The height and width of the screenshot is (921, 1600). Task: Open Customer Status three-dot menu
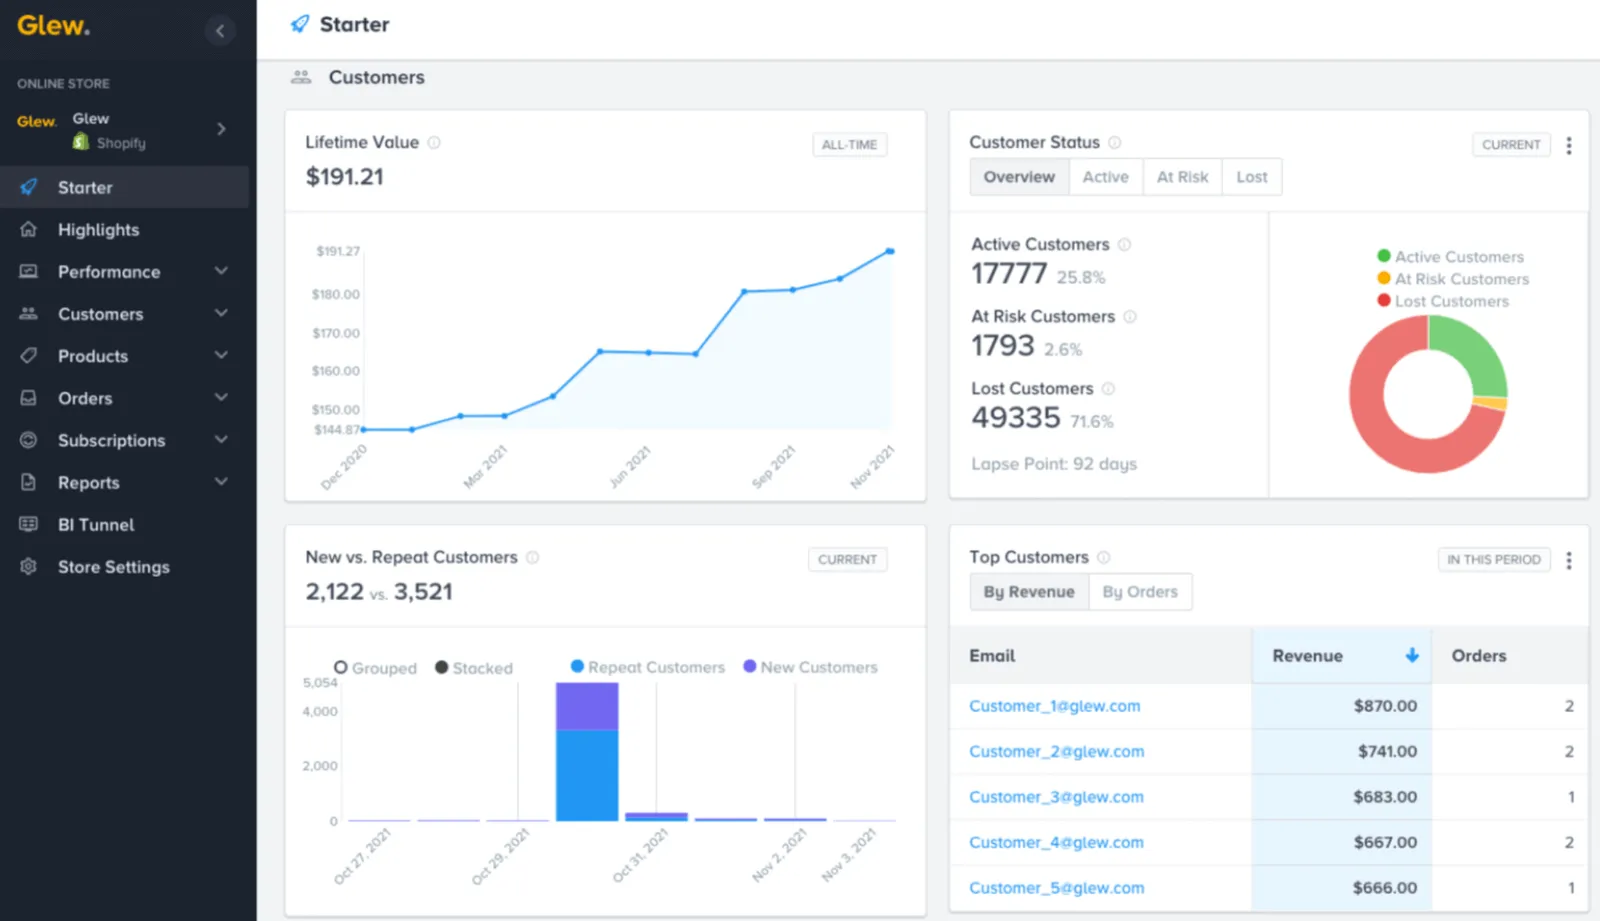pyautogui.click(x=1568, y=146)
